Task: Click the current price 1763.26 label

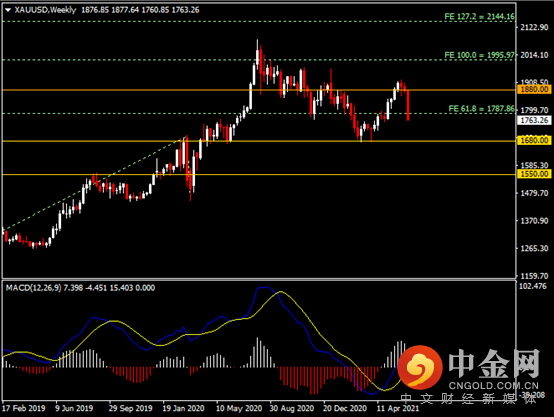Action: click(534, 121)
